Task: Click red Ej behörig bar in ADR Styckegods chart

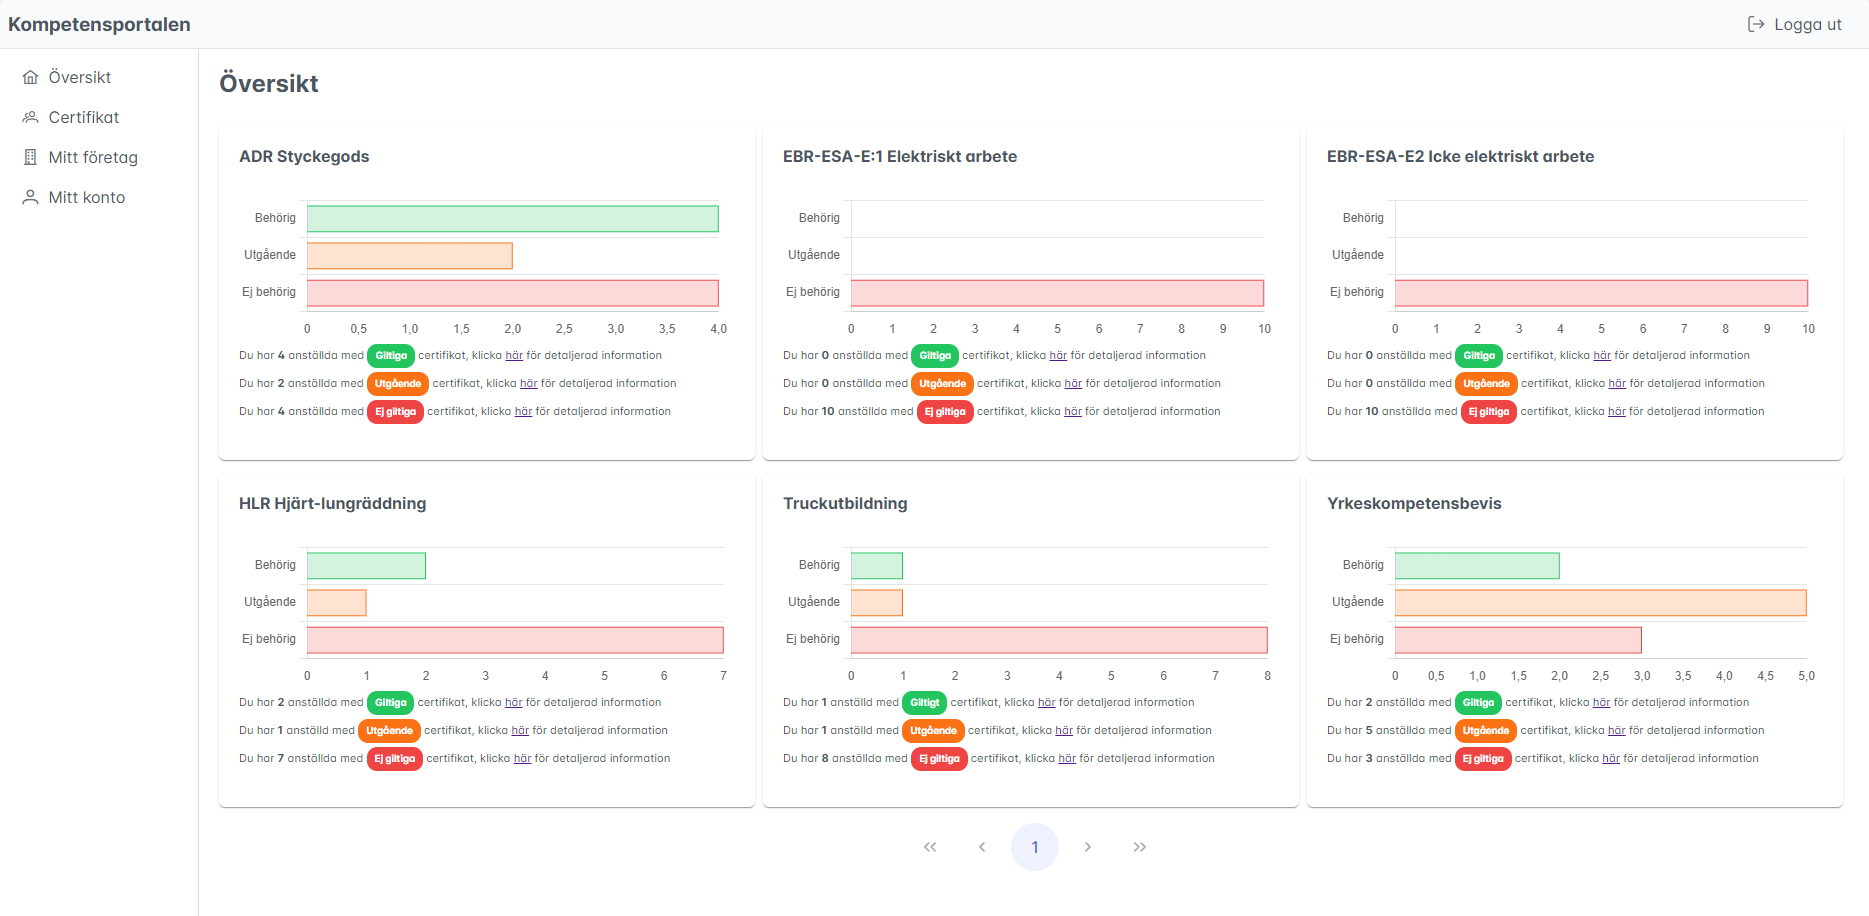Action: click(x=513, y=292)
